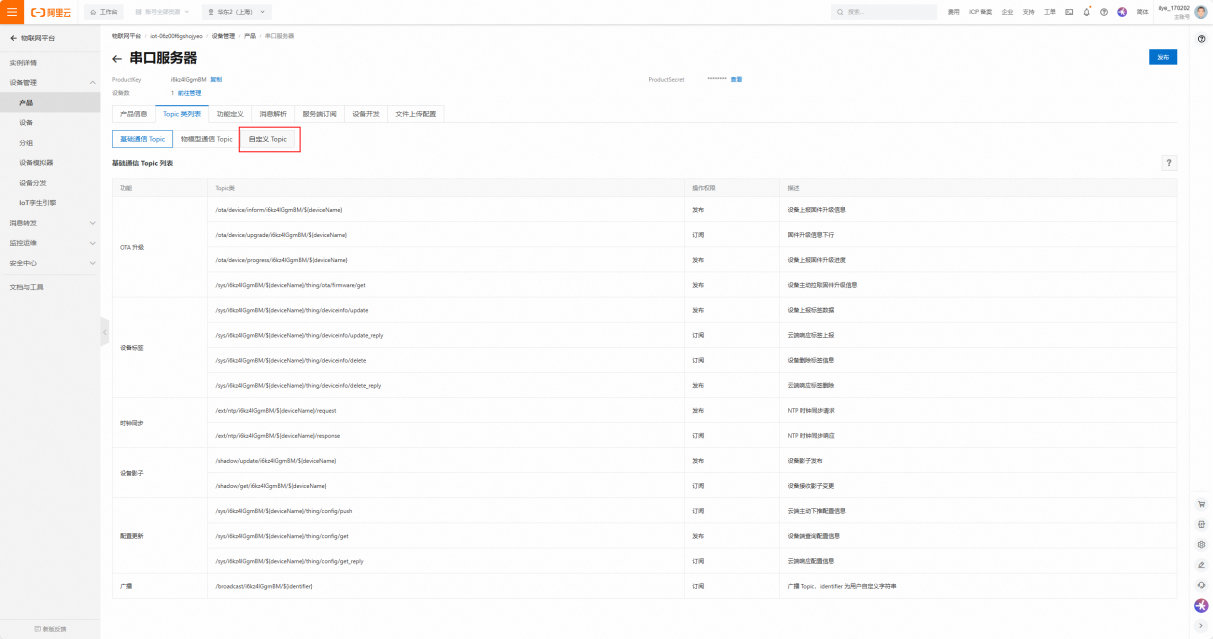Click the blue 发布 button
1213x639 pixels.
pos(1162,57)
